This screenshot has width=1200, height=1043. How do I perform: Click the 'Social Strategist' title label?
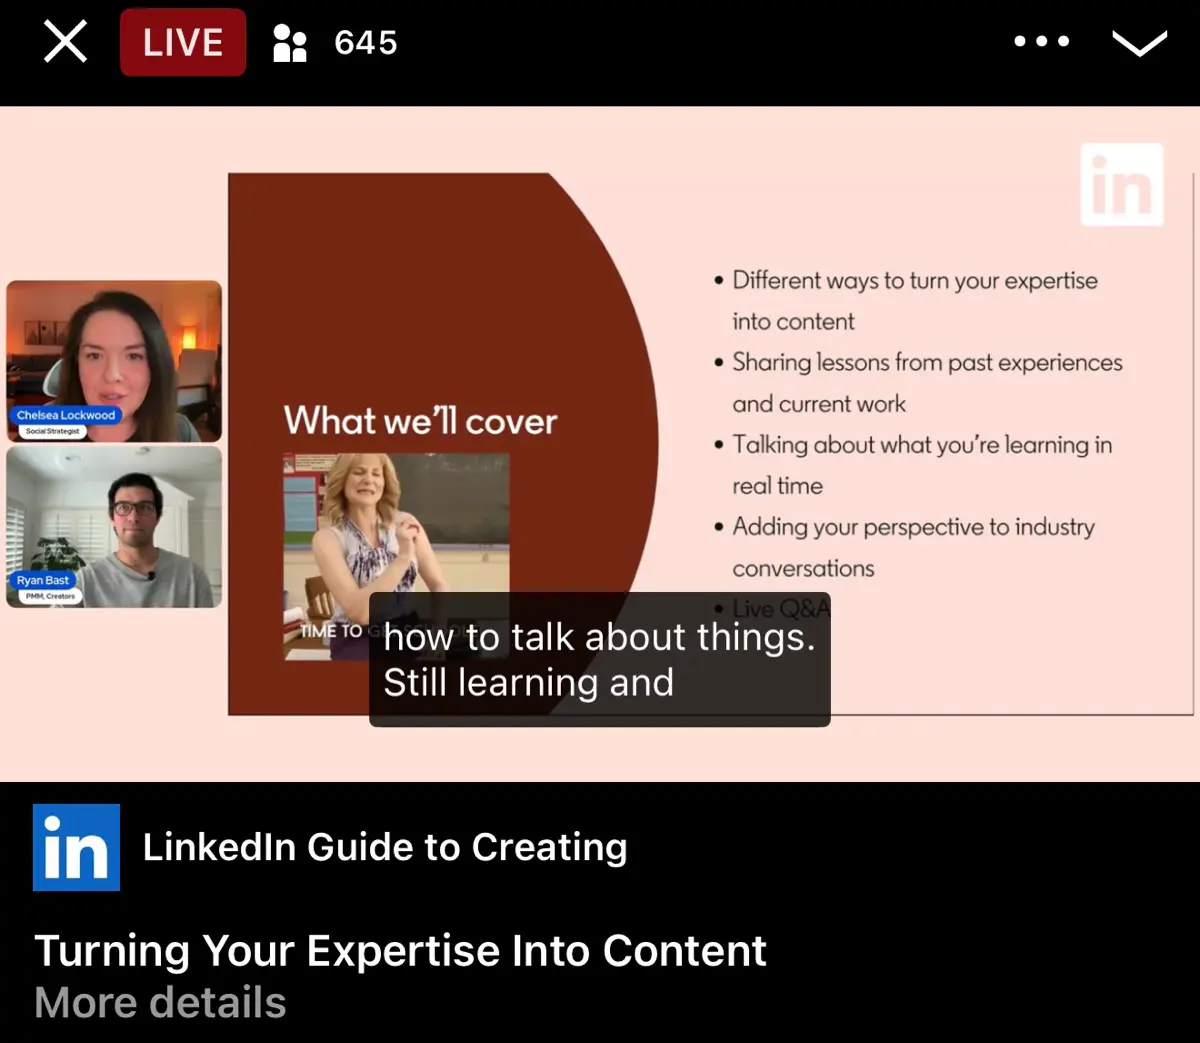[x=53, y=431]
